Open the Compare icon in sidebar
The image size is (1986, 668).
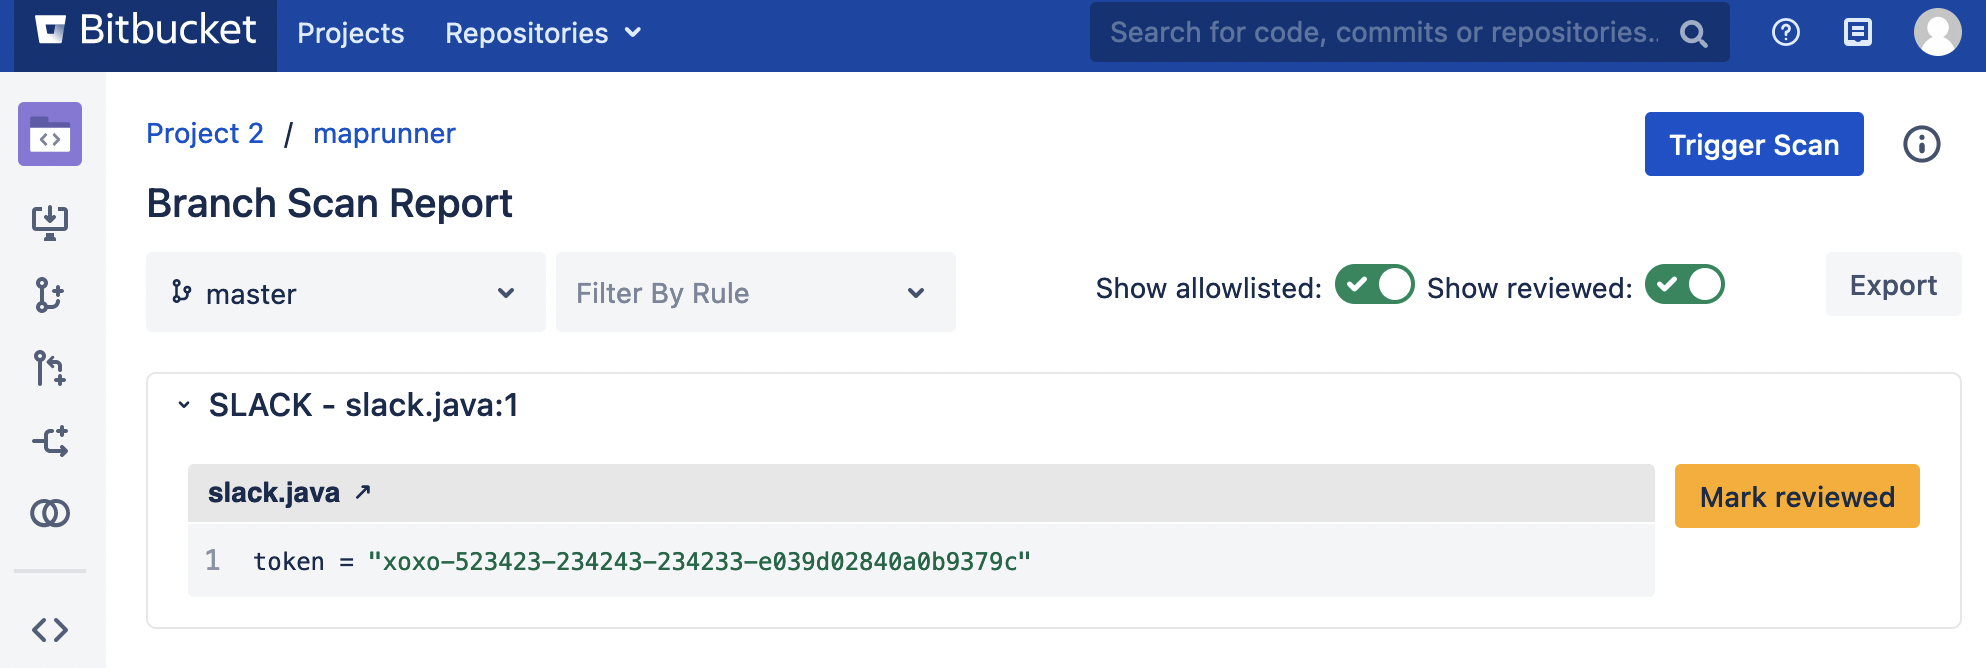tap(50, 513)
